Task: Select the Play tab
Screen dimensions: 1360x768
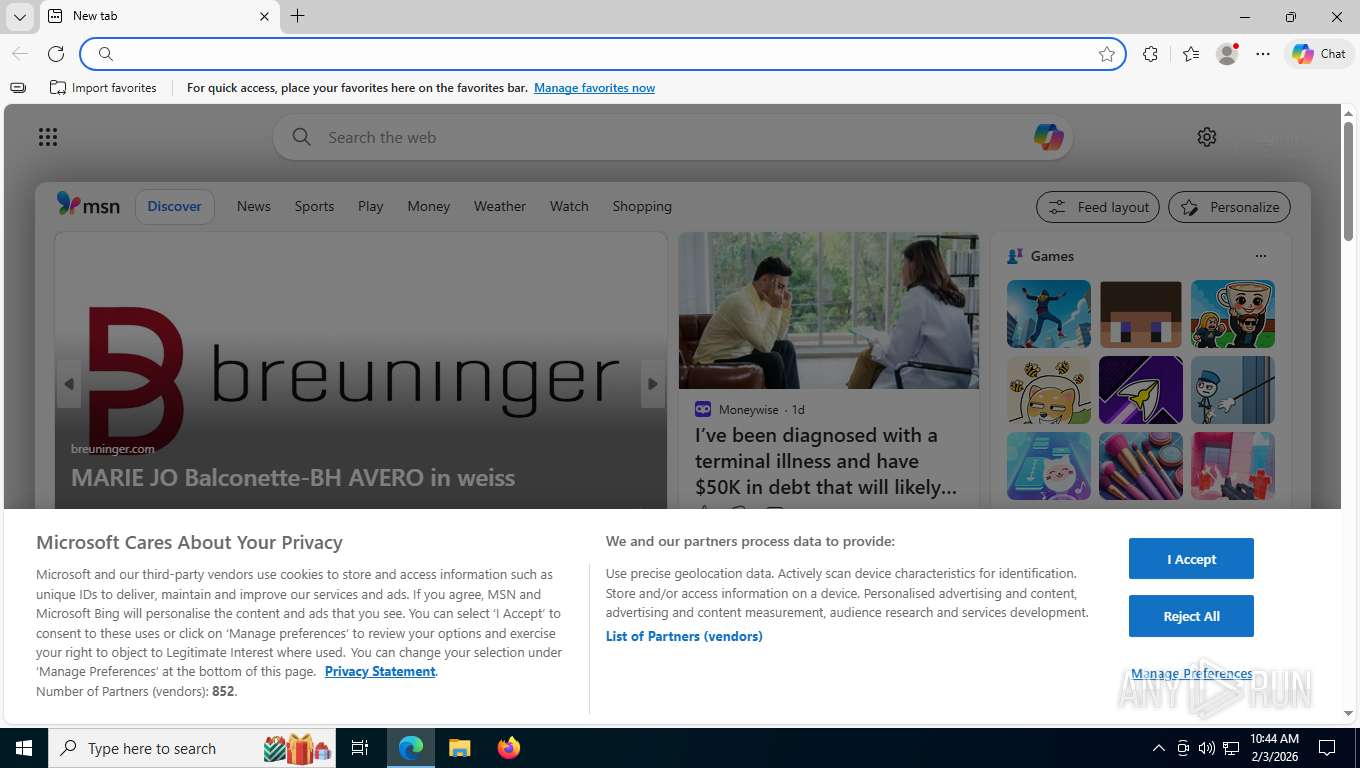Action: pos(371,206)
